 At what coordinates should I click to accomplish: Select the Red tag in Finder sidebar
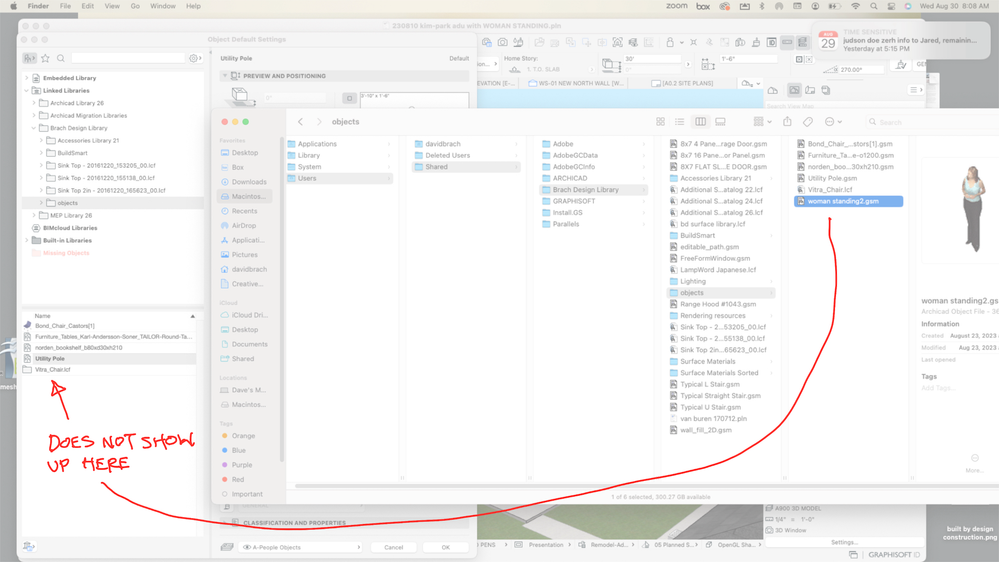click(238, 479)
